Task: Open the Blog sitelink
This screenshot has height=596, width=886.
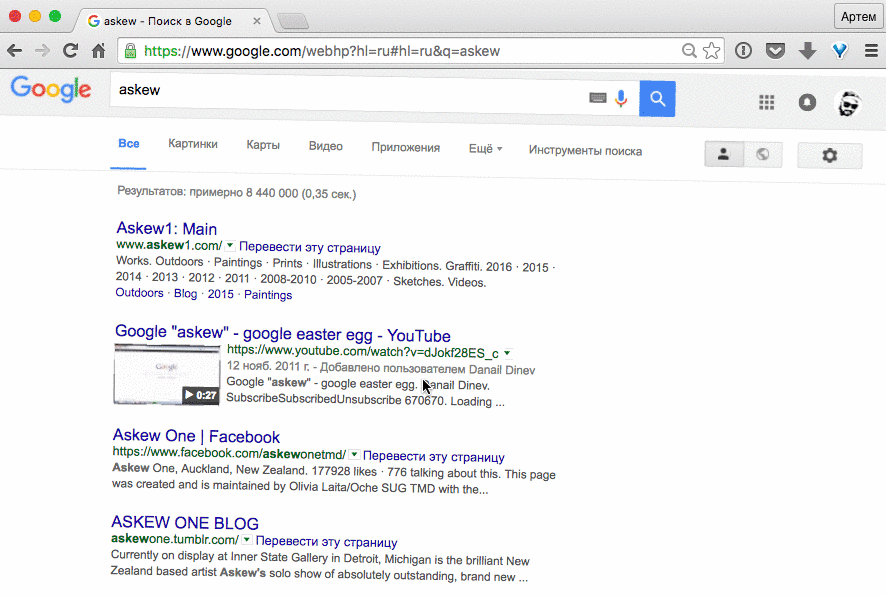Action: [x=185, y=294]
